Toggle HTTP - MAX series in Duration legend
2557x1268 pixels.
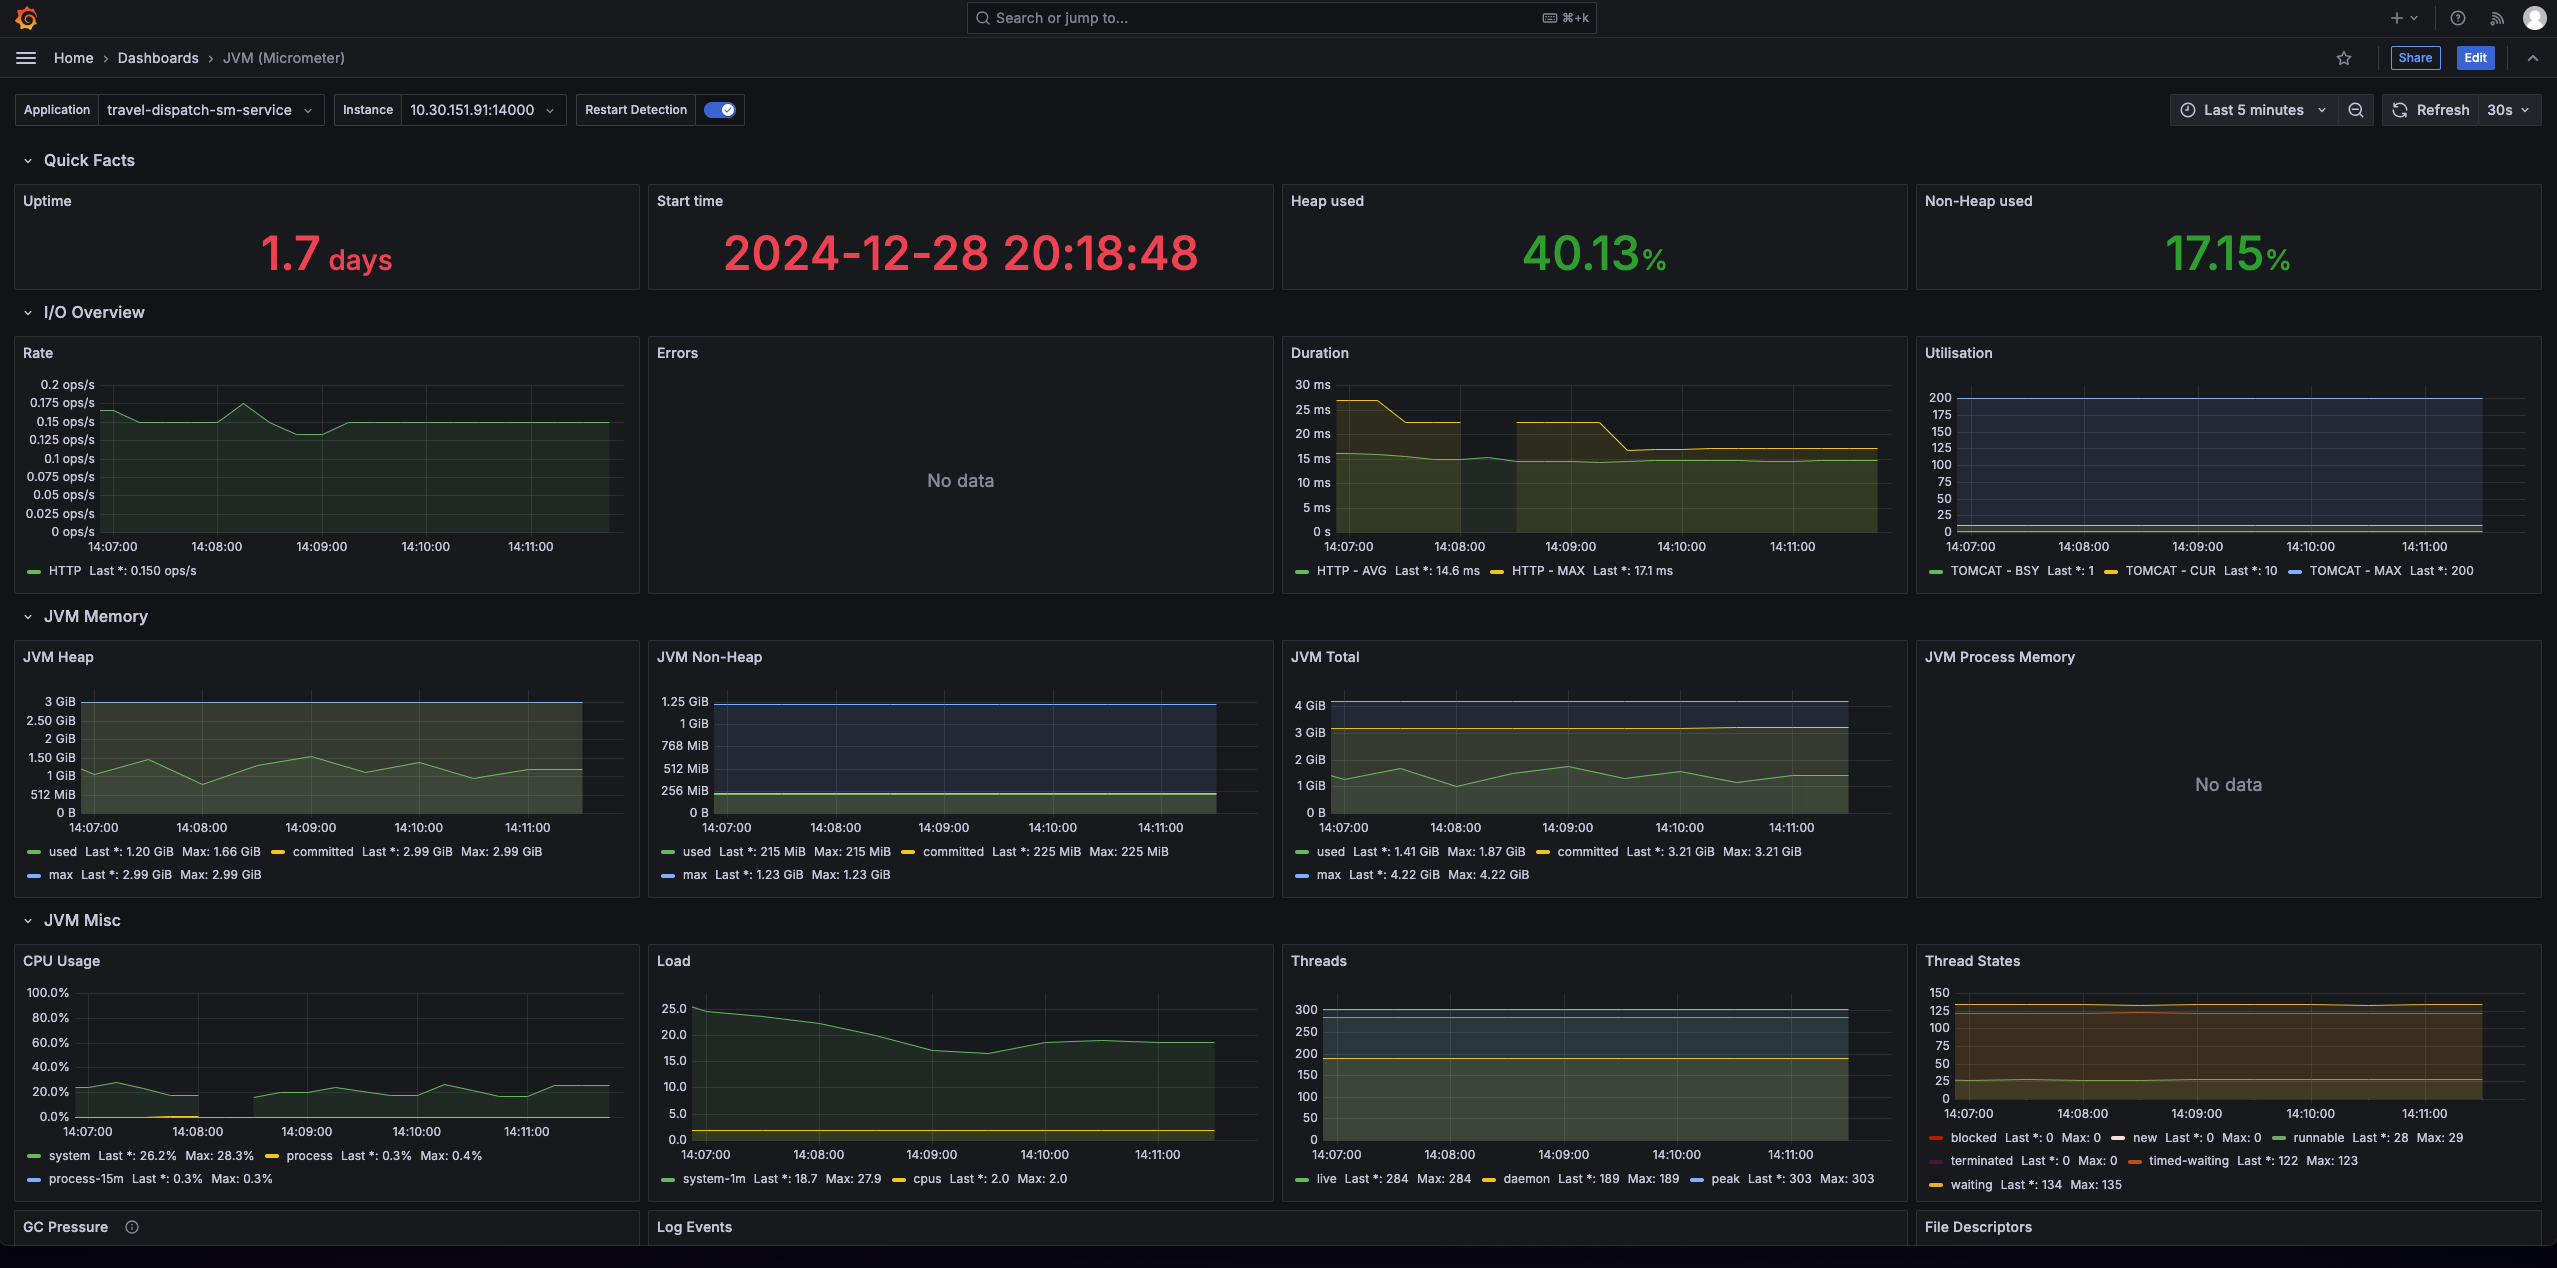pyautogui.click(x=1547, y=571)
